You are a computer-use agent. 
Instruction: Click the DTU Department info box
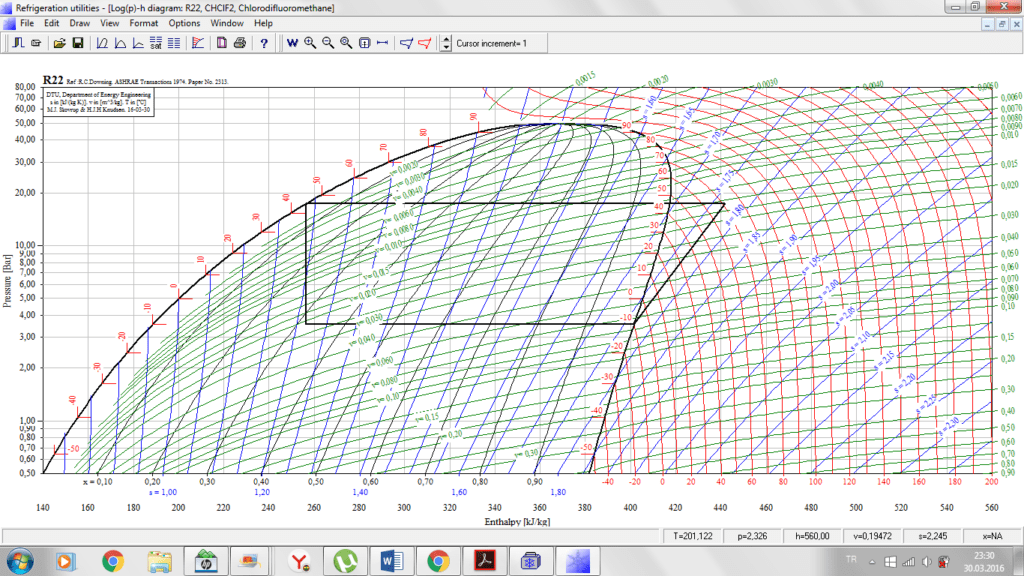tap(99, 103)
